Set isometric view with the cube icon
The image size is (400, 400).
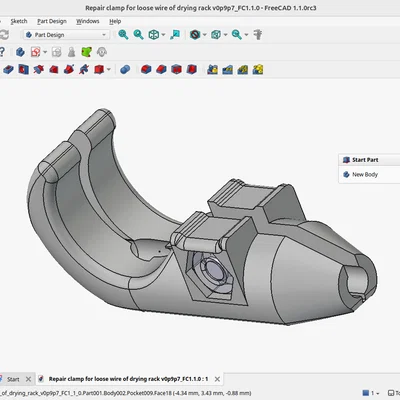coord(154,35)
